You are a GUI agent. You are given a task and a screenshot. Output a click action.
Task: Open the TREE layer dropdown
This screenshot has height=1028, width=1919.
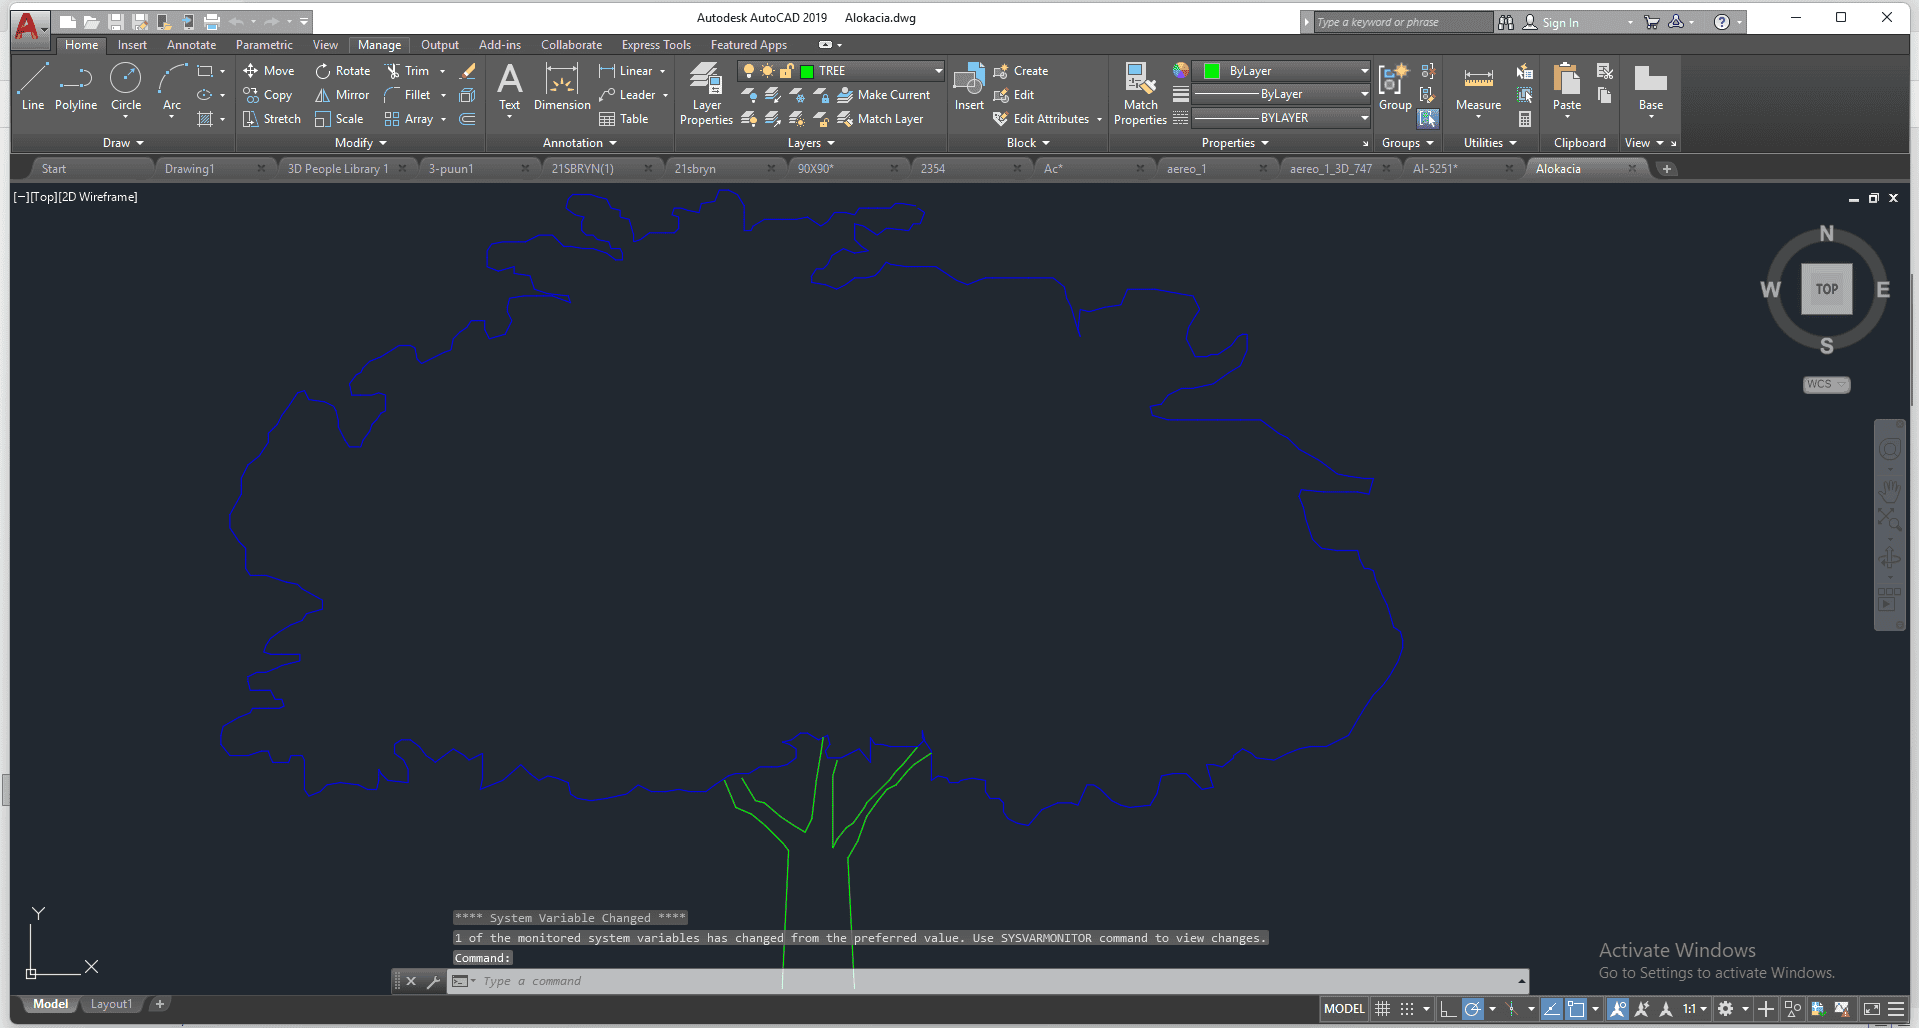coord(938,71)
